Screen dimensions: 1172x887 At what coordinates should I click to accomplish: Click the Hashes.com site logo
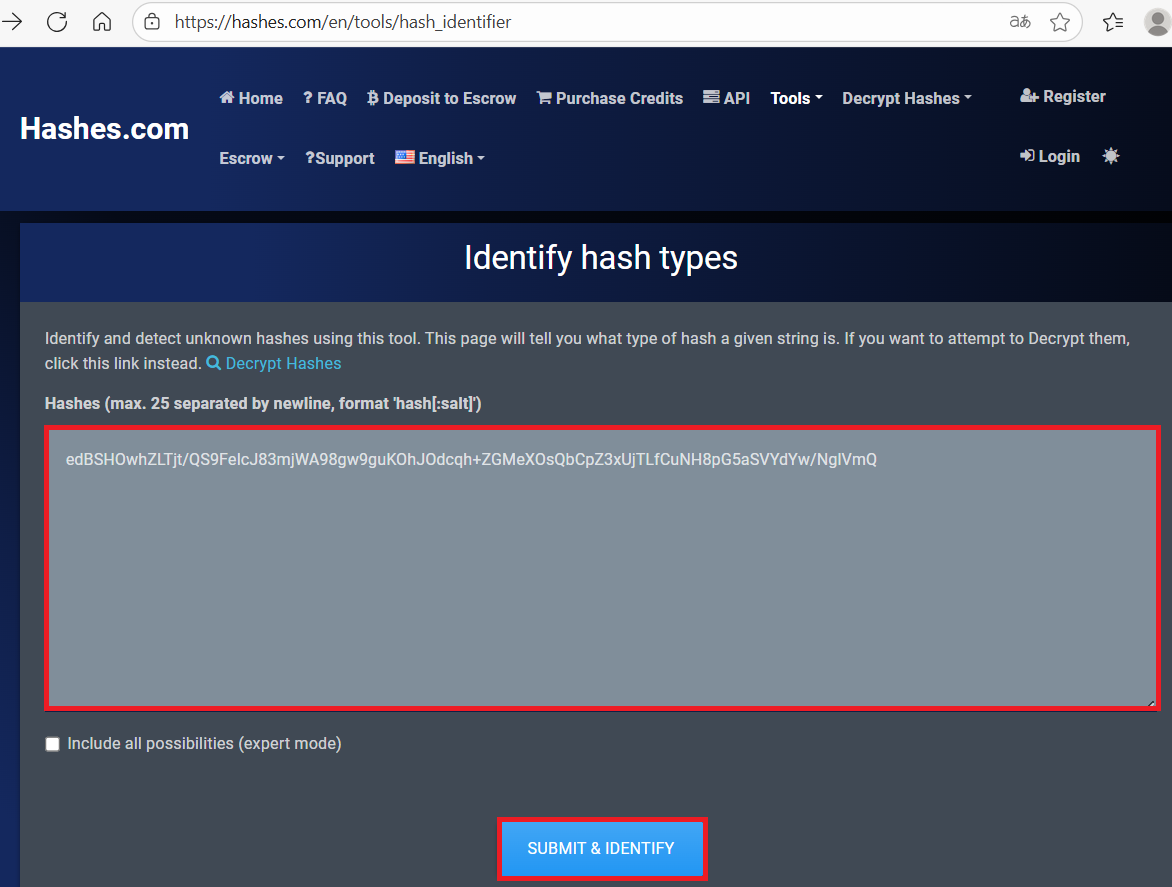[x=104, y=128]
